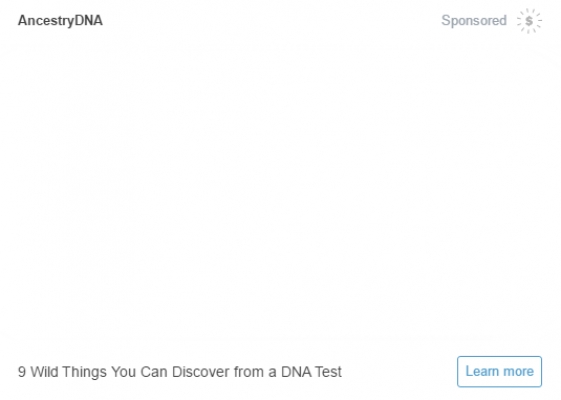Click the 9 Wild Things You Can Discover text

click(124, 372)
